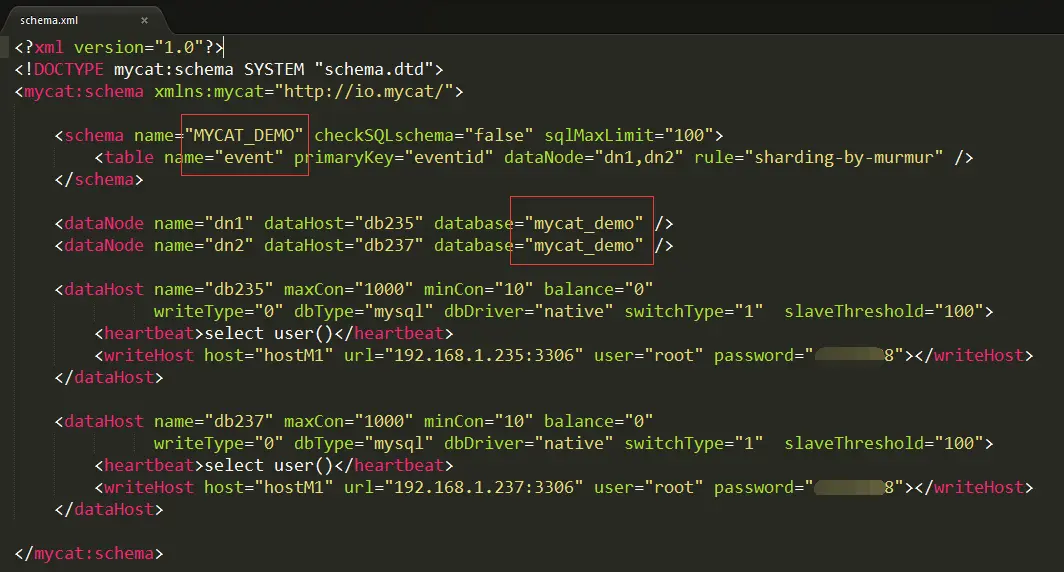
Task: Click rule="sharding-by-murmur" value
Action: pyautogui.click(x=843, y=157)
